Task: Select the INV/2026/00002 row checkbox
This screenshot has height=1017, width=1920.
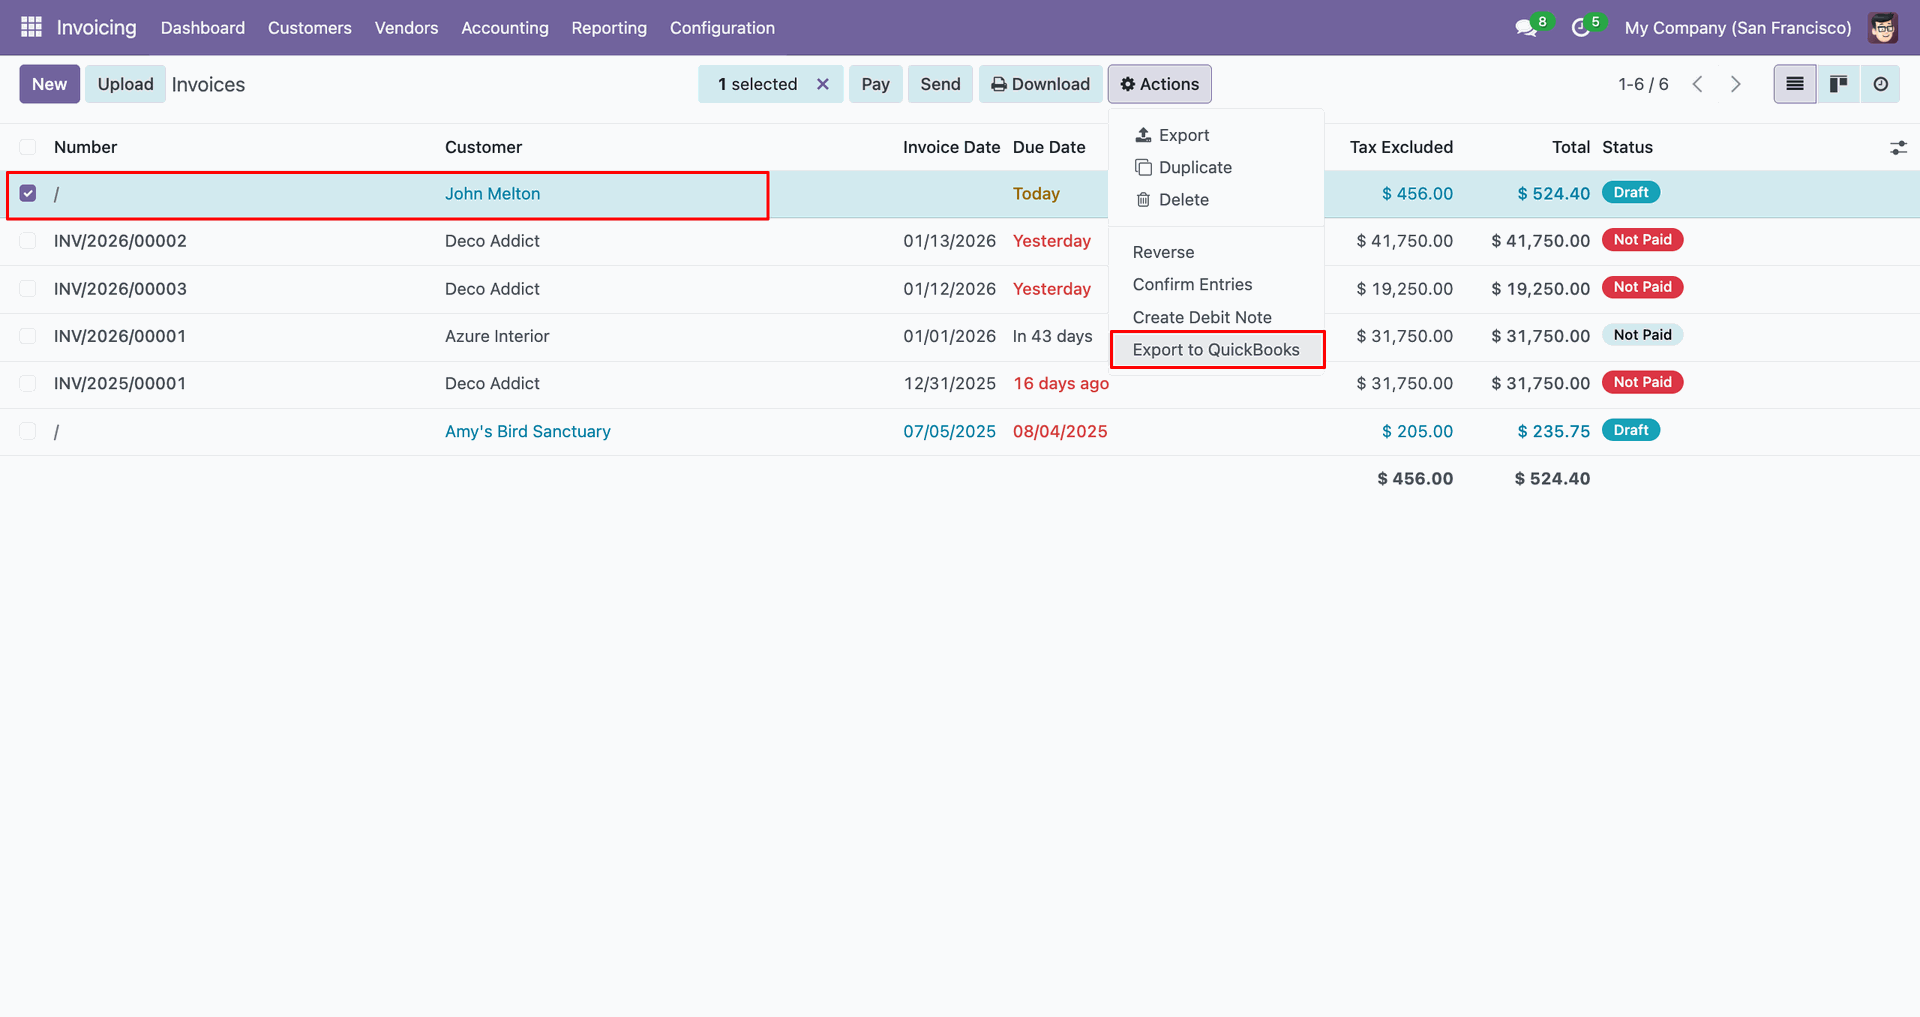Action: point(28,241)
